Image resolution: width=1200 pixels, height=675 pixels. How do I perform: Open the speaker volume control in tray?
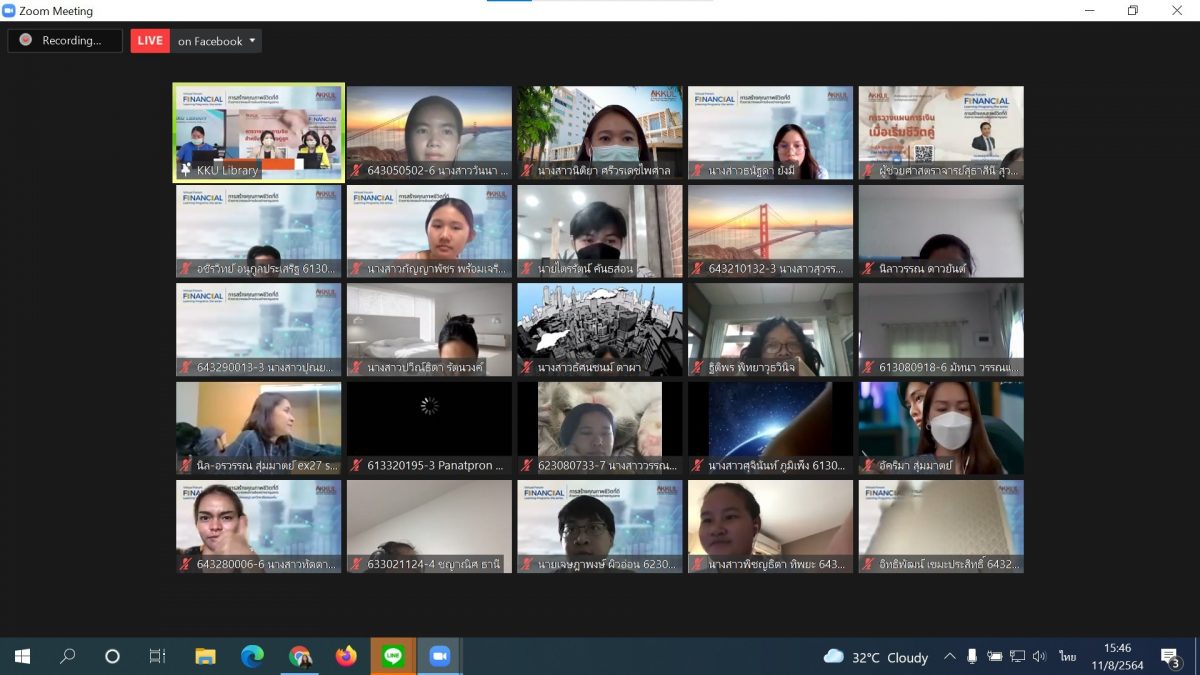[1039, 656]
